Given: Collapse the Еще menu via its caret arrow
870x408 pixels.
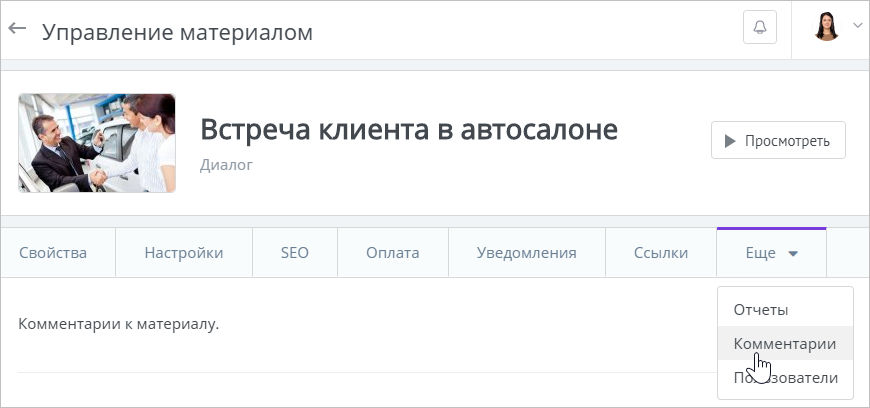Looking at the screenshot, I should tap(793, 254).
